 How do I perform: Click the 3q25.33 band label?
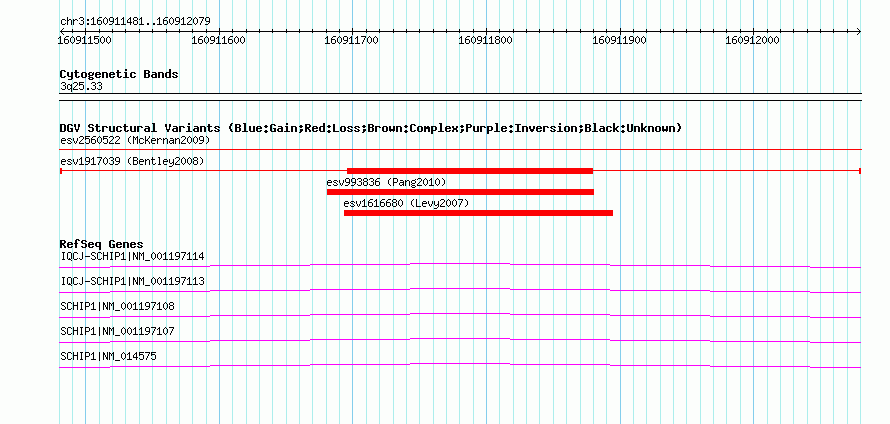tap(81, 87)
